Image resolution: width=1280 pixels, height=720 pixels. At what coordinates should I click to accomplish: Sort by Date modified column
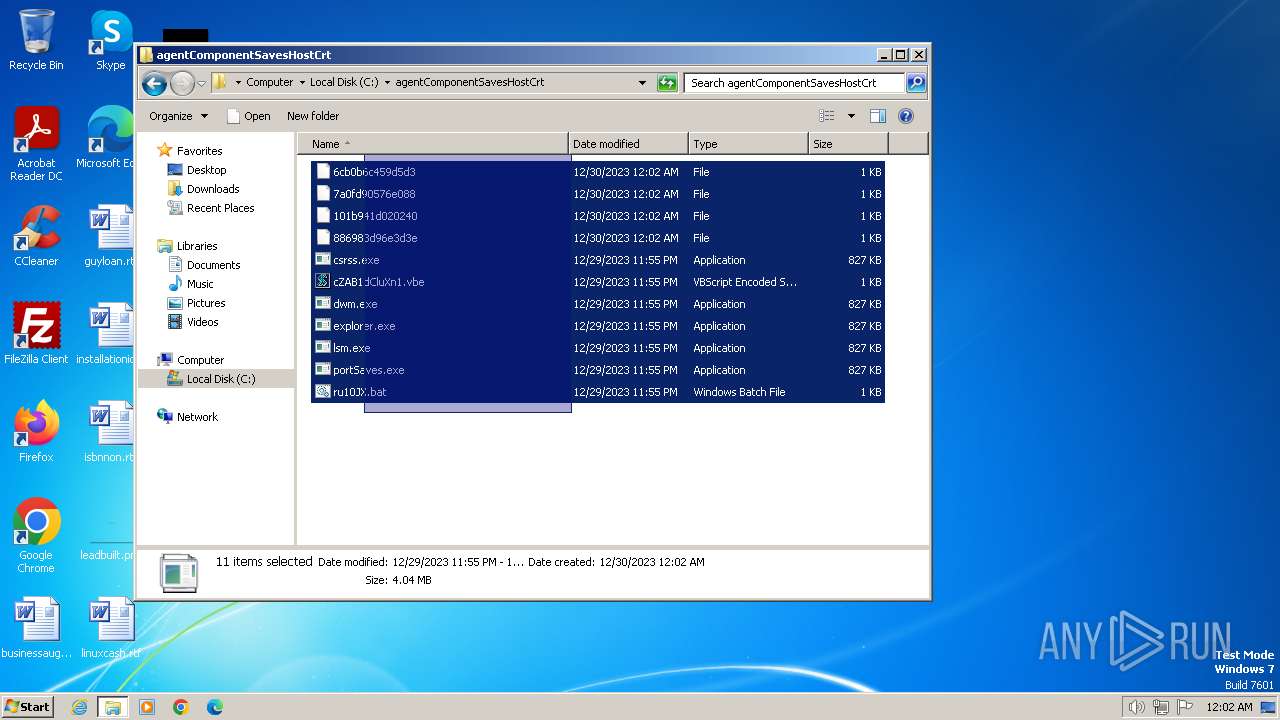628,144
